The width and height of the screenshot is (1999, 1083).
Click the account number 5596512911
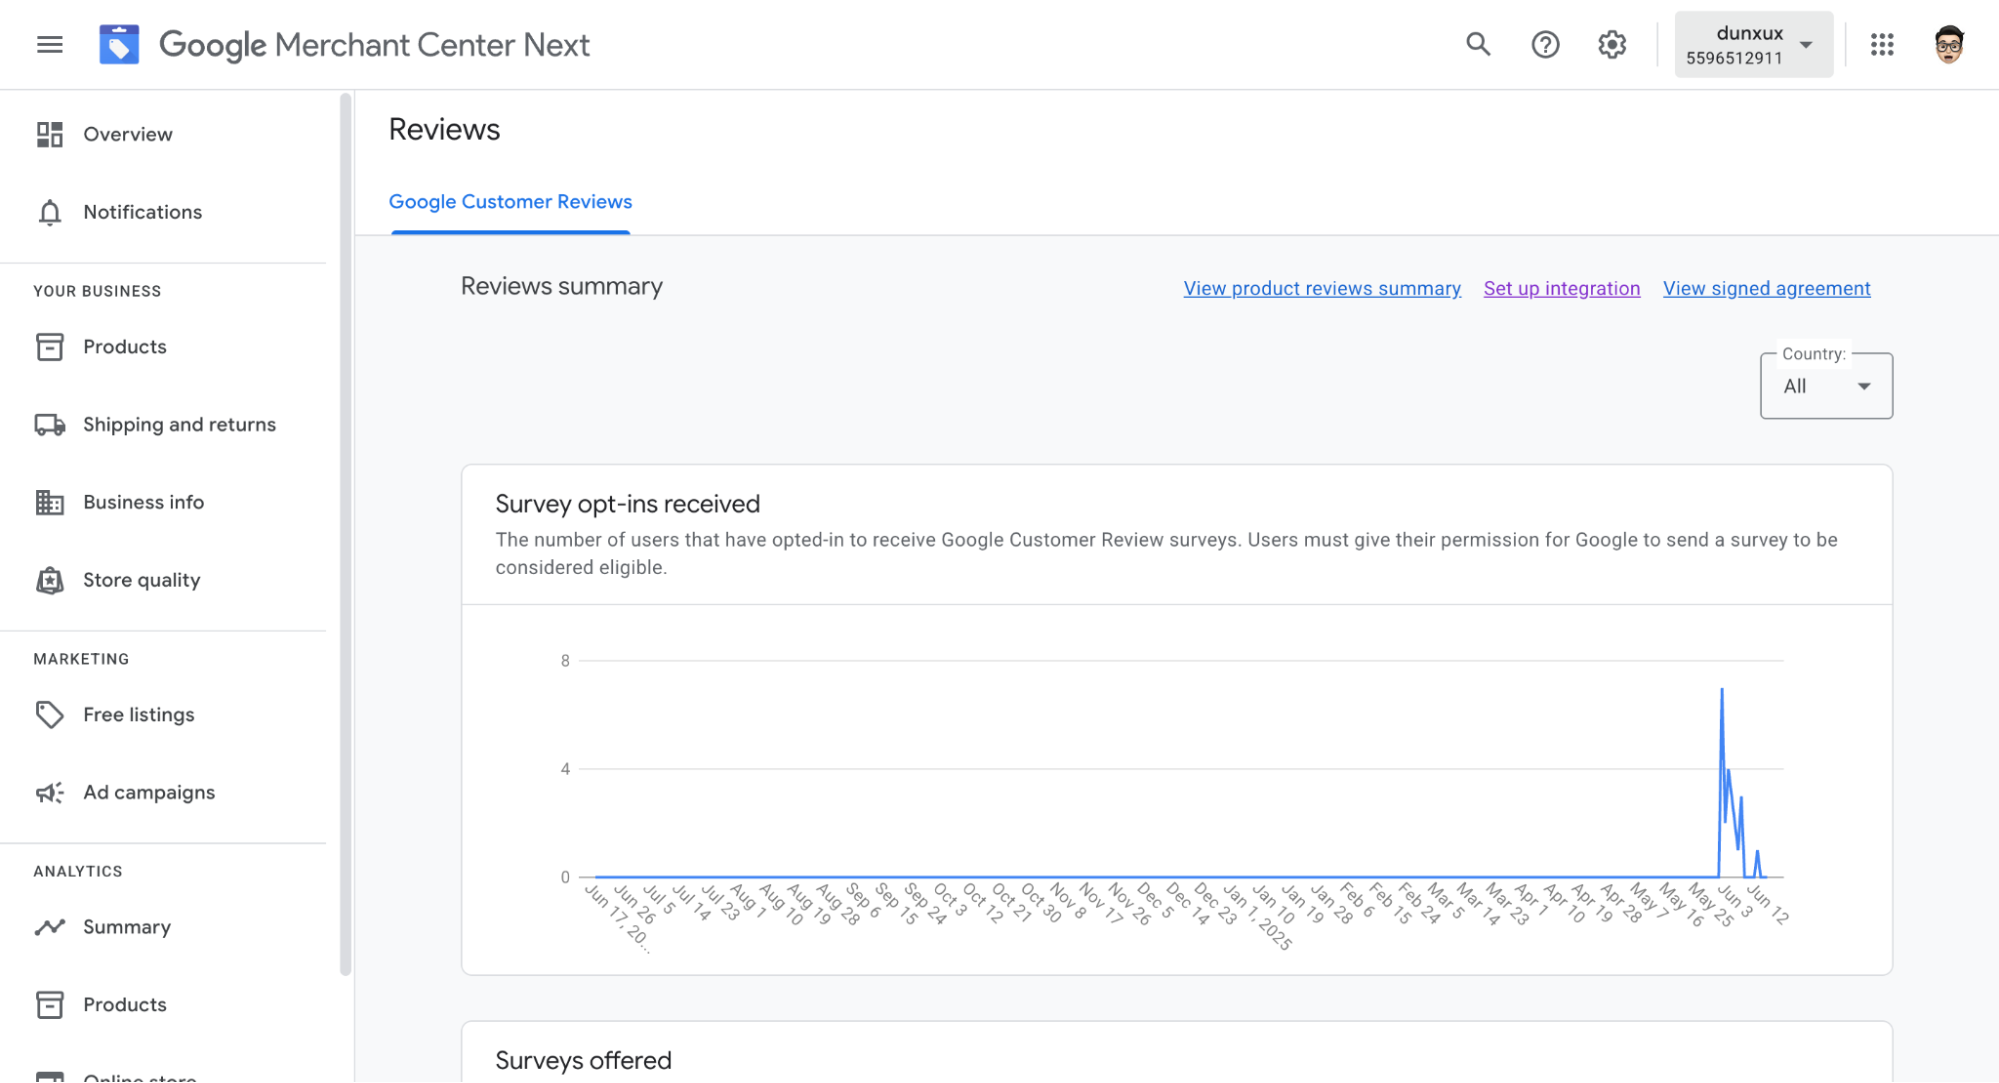click(1734, 58)
